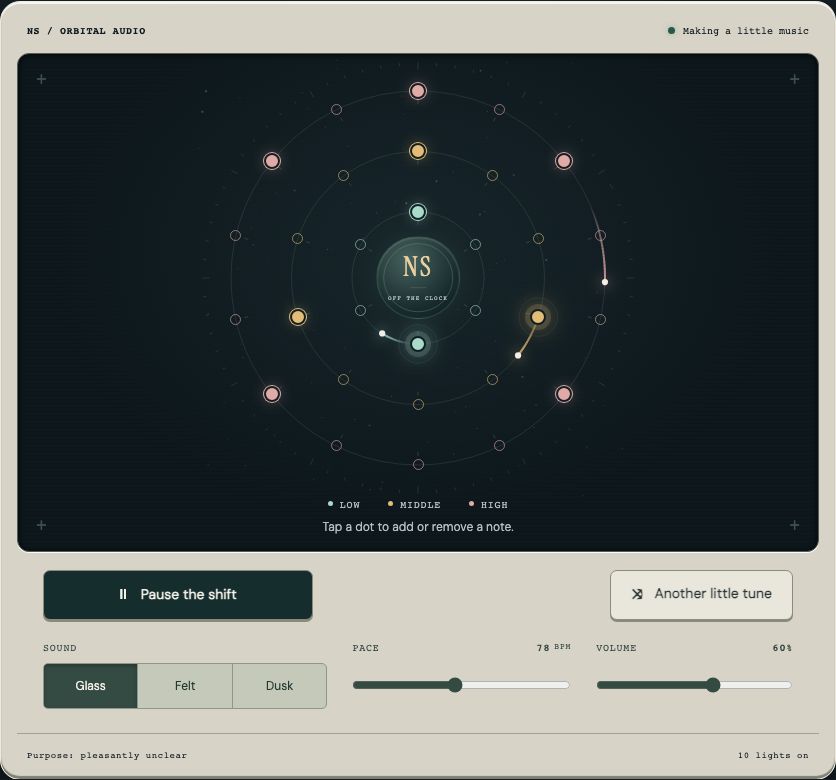Click the '60%' volume value
836x780 pixels.
[x=782, y=648]
